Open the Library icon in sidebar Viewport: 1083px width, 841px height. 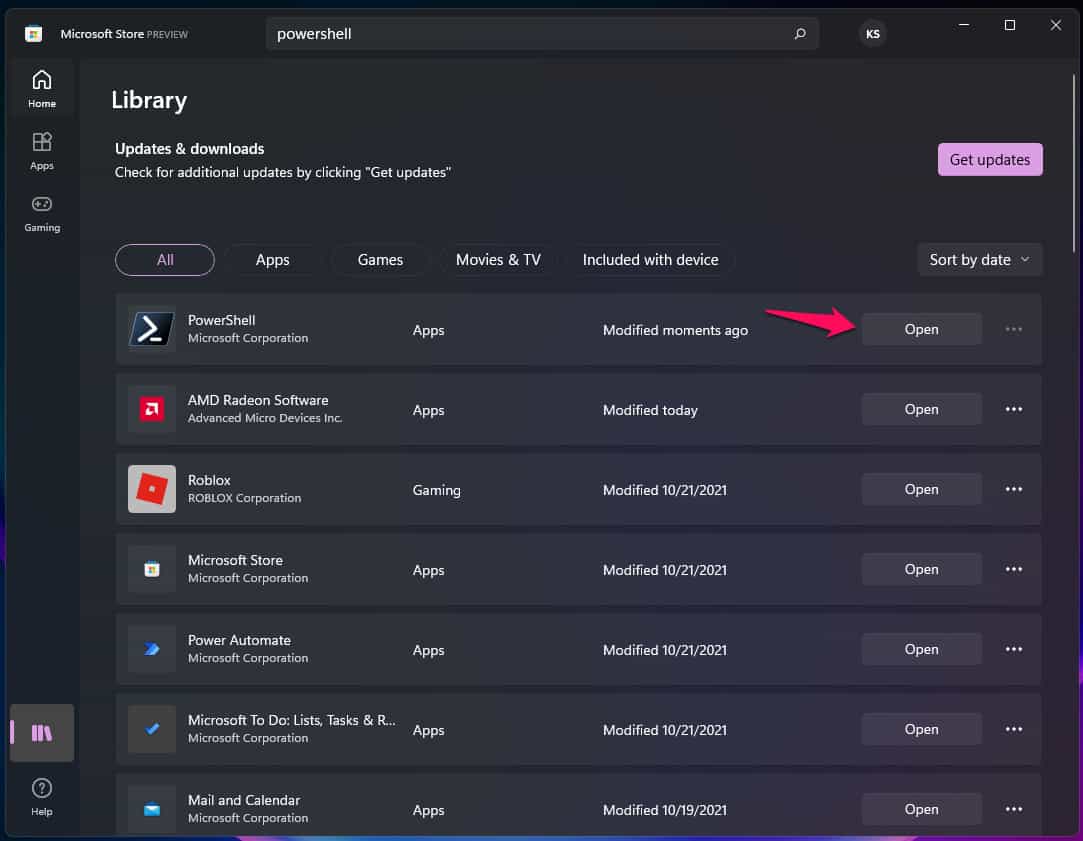(42, 733)
